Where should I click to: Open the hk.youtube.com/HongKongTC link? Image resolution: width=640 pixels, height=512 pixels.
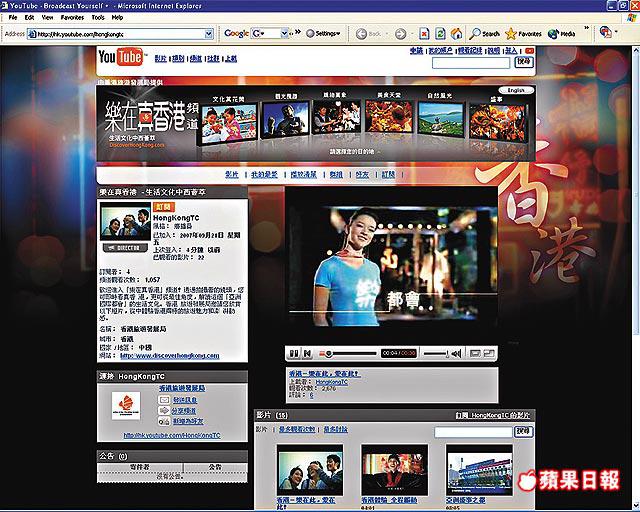point(172,435)
